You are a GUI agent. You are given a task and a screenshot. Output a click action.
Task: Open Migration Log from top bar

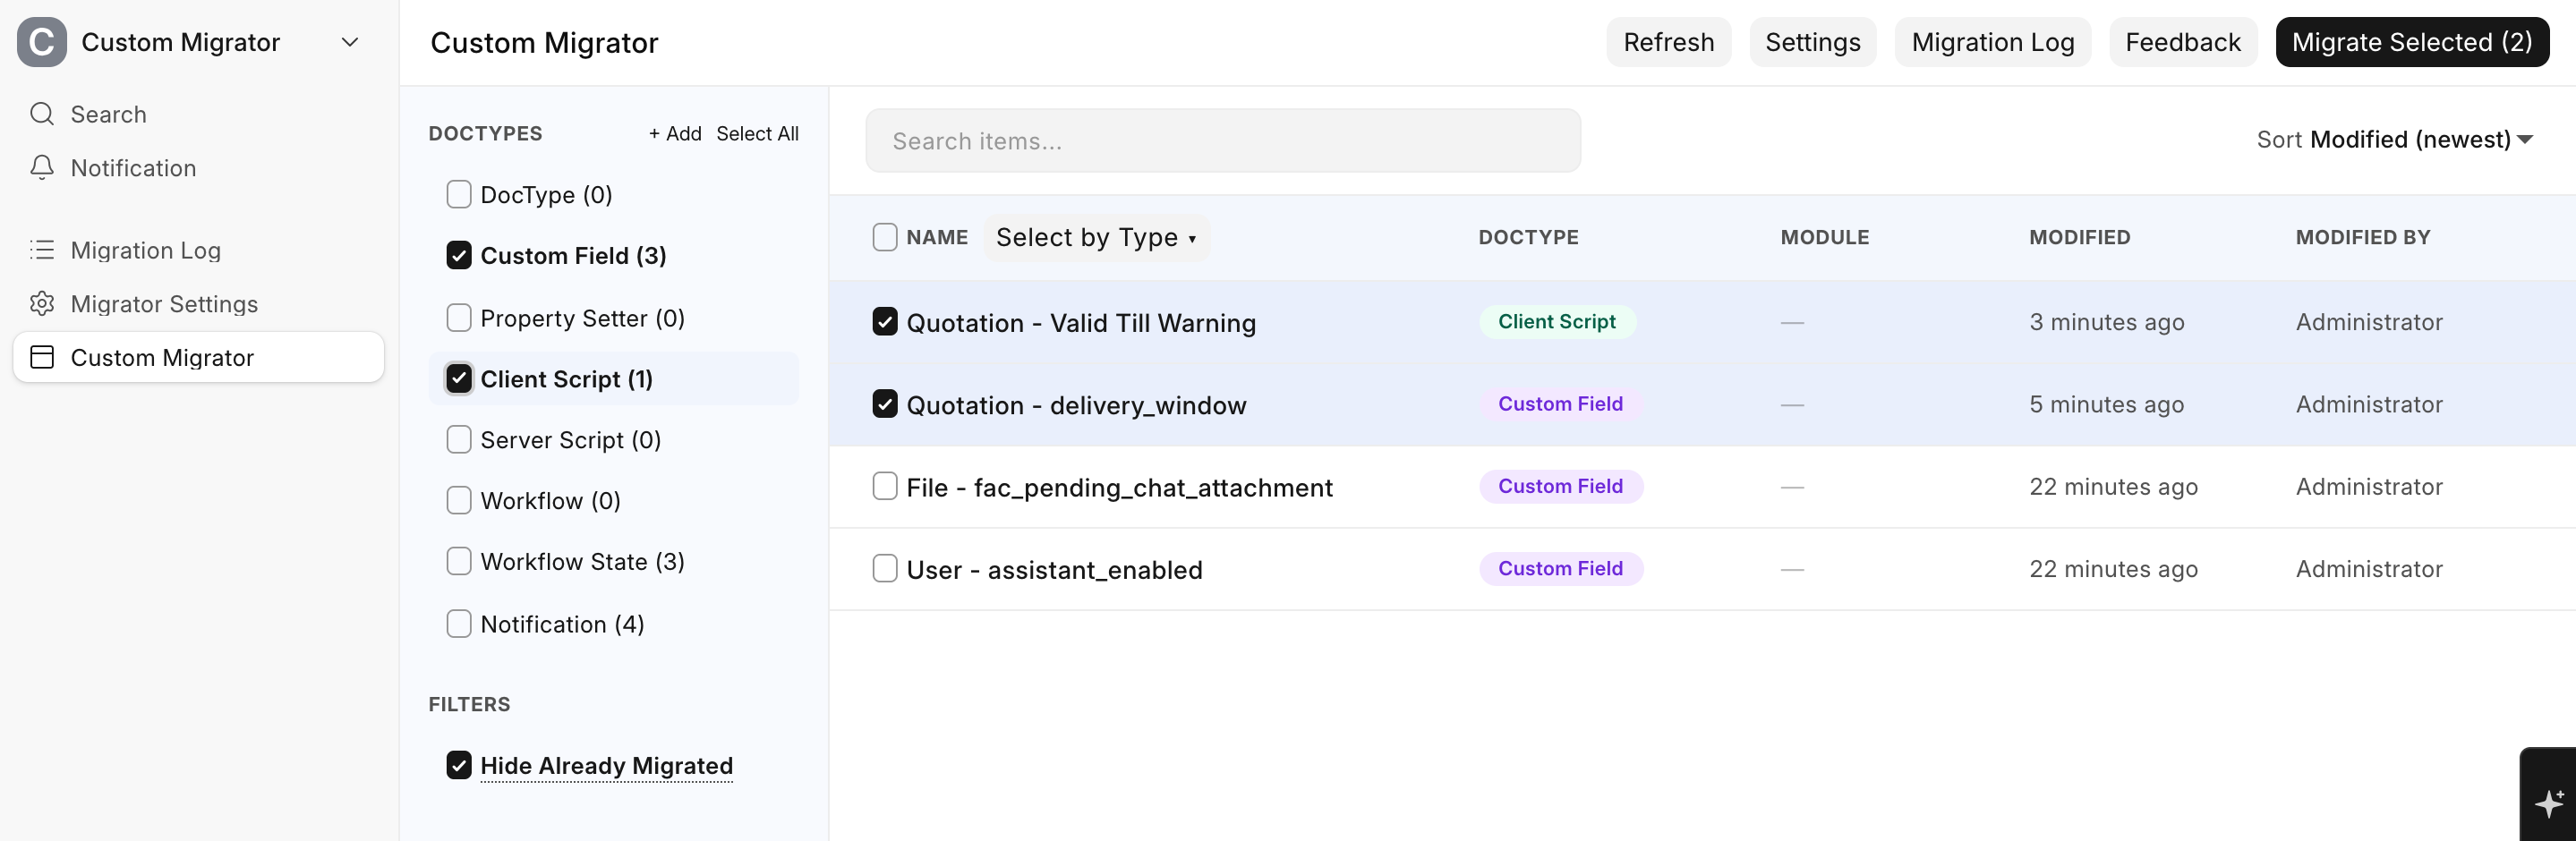tap(1992, 42)
